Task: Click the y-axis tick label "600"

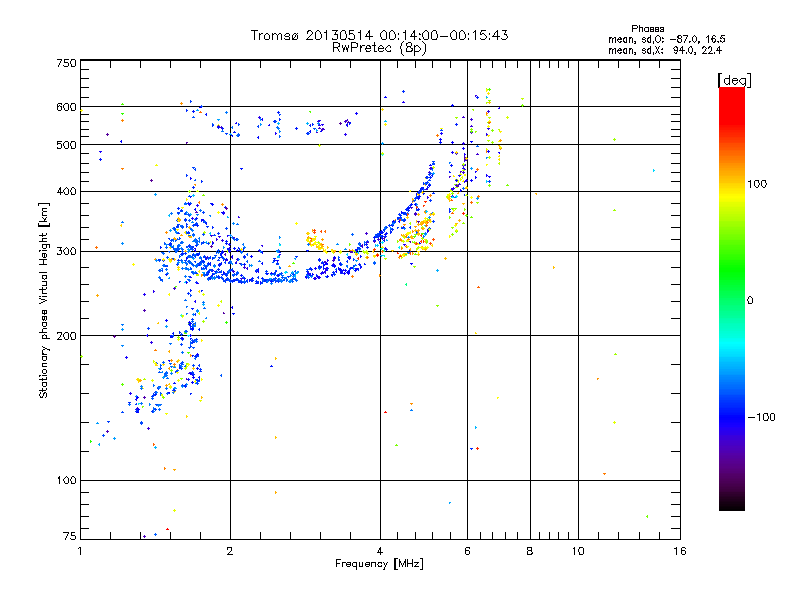Action: (66, 107)
